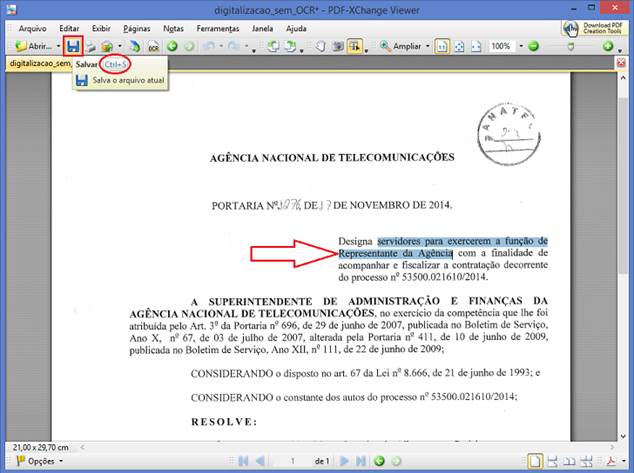The height and width of the screenshot is (473, 634).
Task: Click the page number field showing 1
Action: (292, 461)
